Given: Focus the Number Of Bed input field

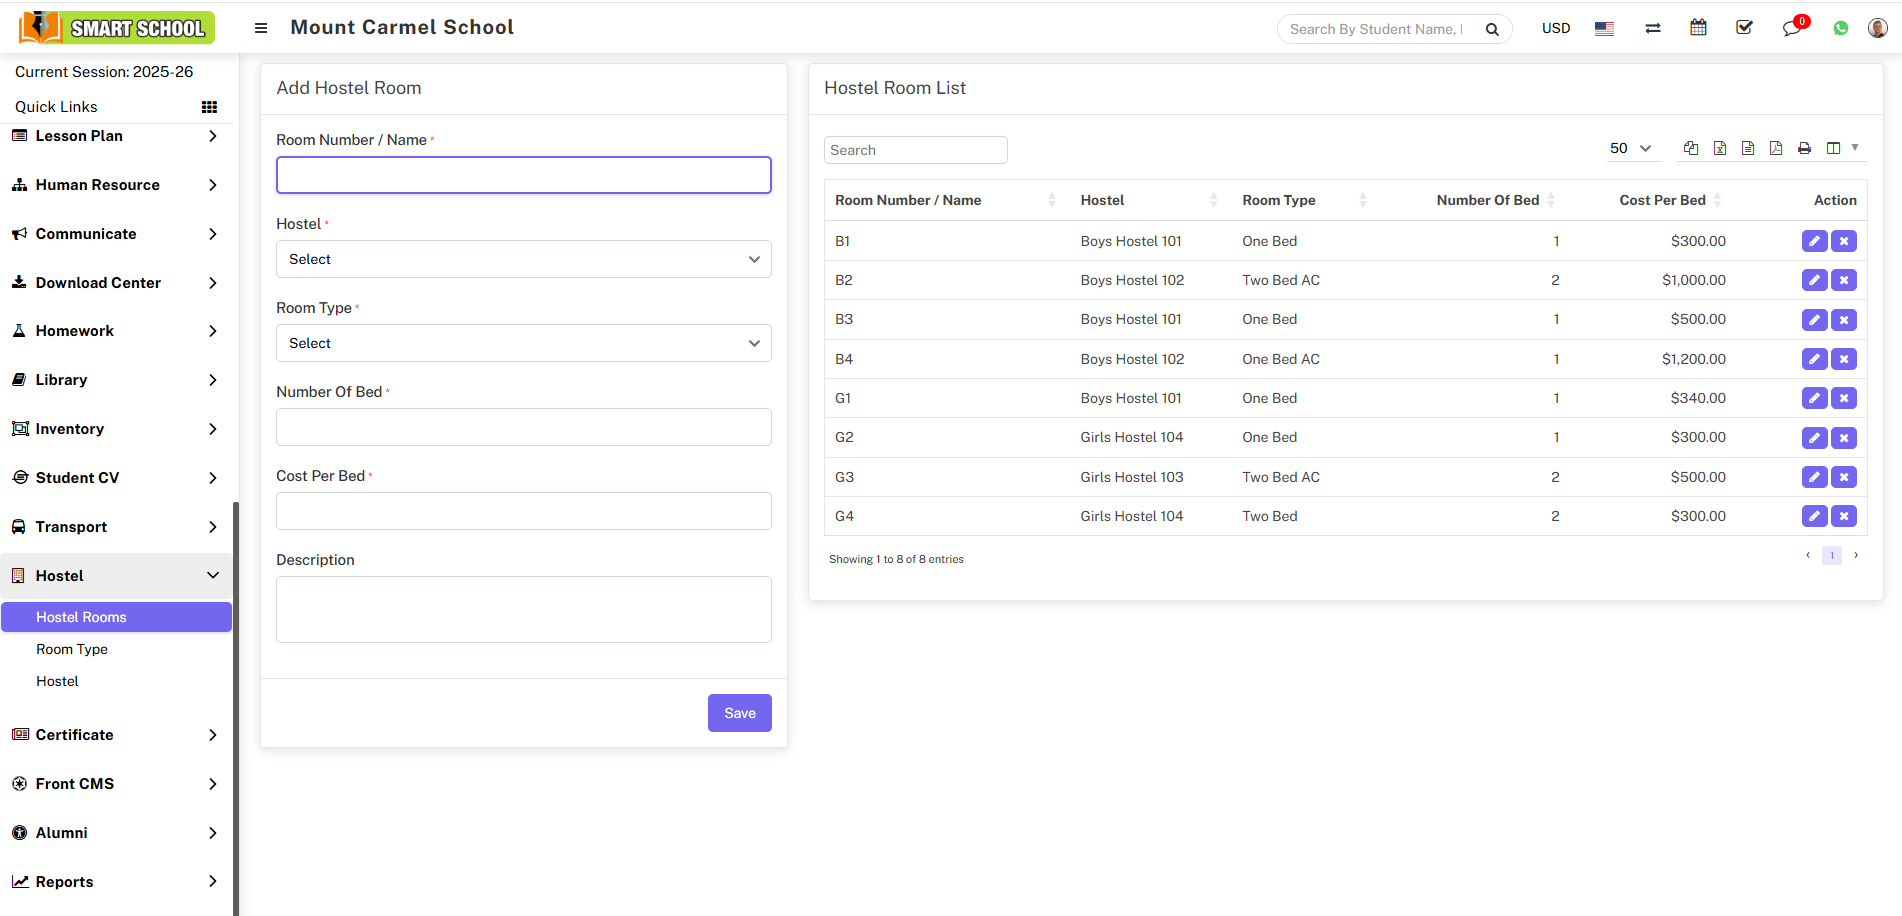Looking at the screenshot, I should [x=523, y=427].
